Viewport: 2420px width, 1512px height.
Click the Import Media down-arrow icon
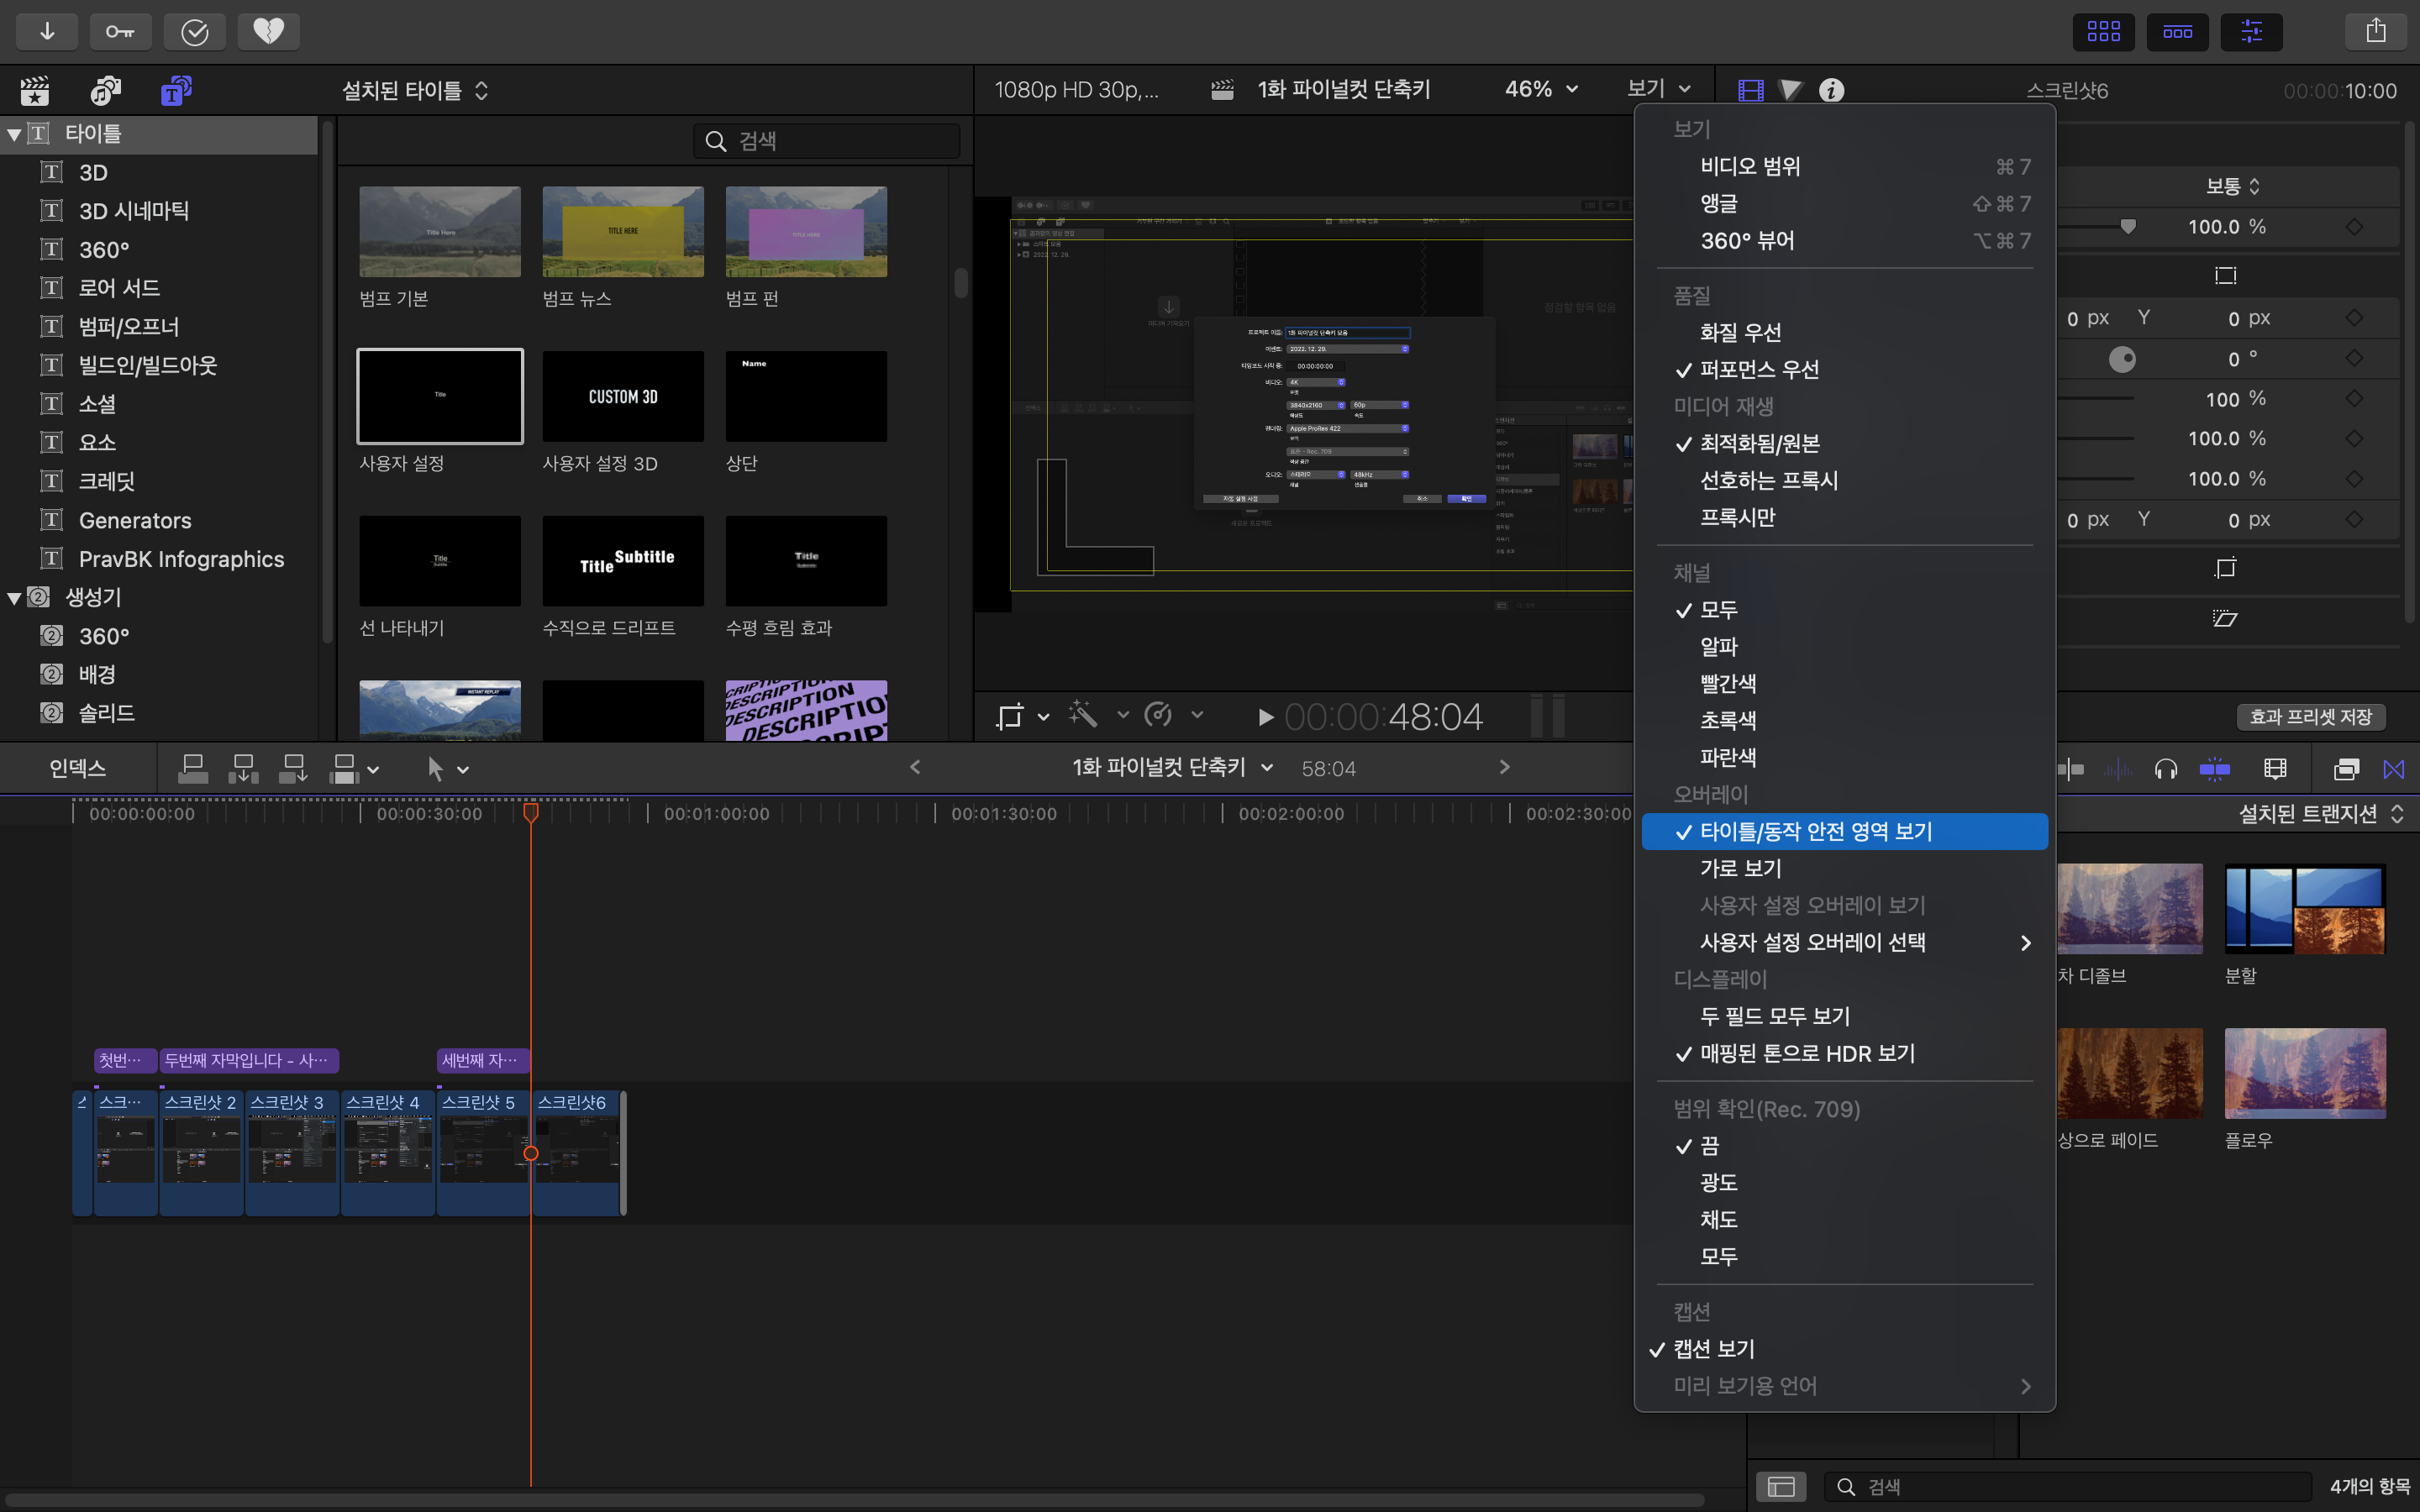(47, 31)
